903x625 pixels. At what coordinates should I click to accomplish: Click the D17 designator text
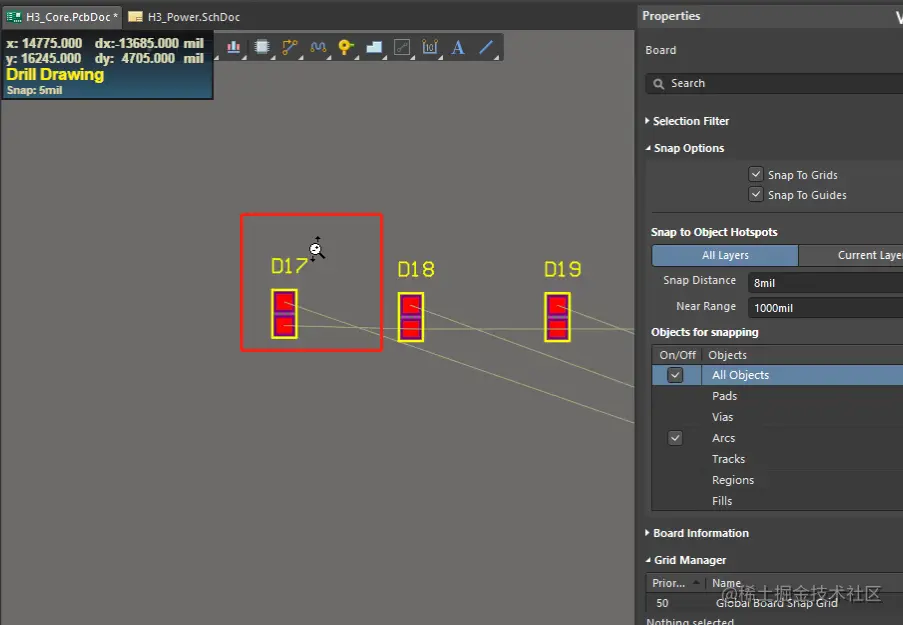[x=289, y=266]
